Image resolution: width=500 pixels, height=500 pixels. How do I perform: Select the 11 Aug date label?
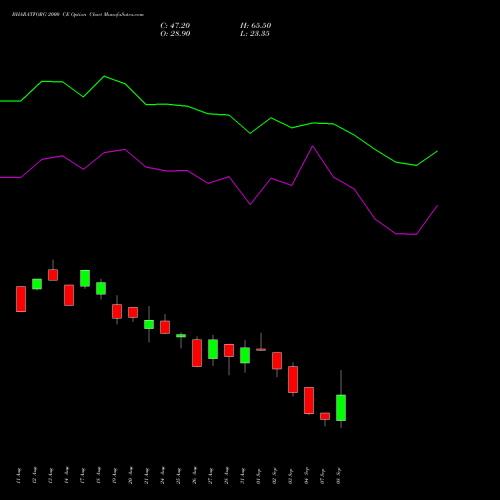point(18,476)
